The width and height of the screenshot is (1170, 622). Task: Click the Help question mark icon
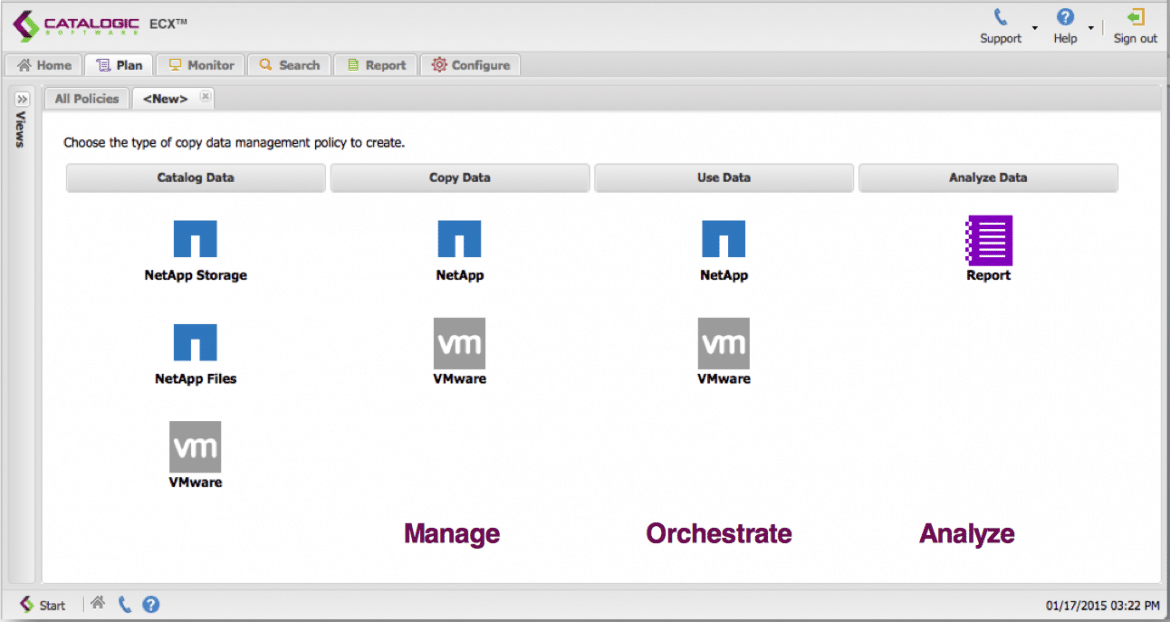pyautogui.click(x=1065, y=17)
